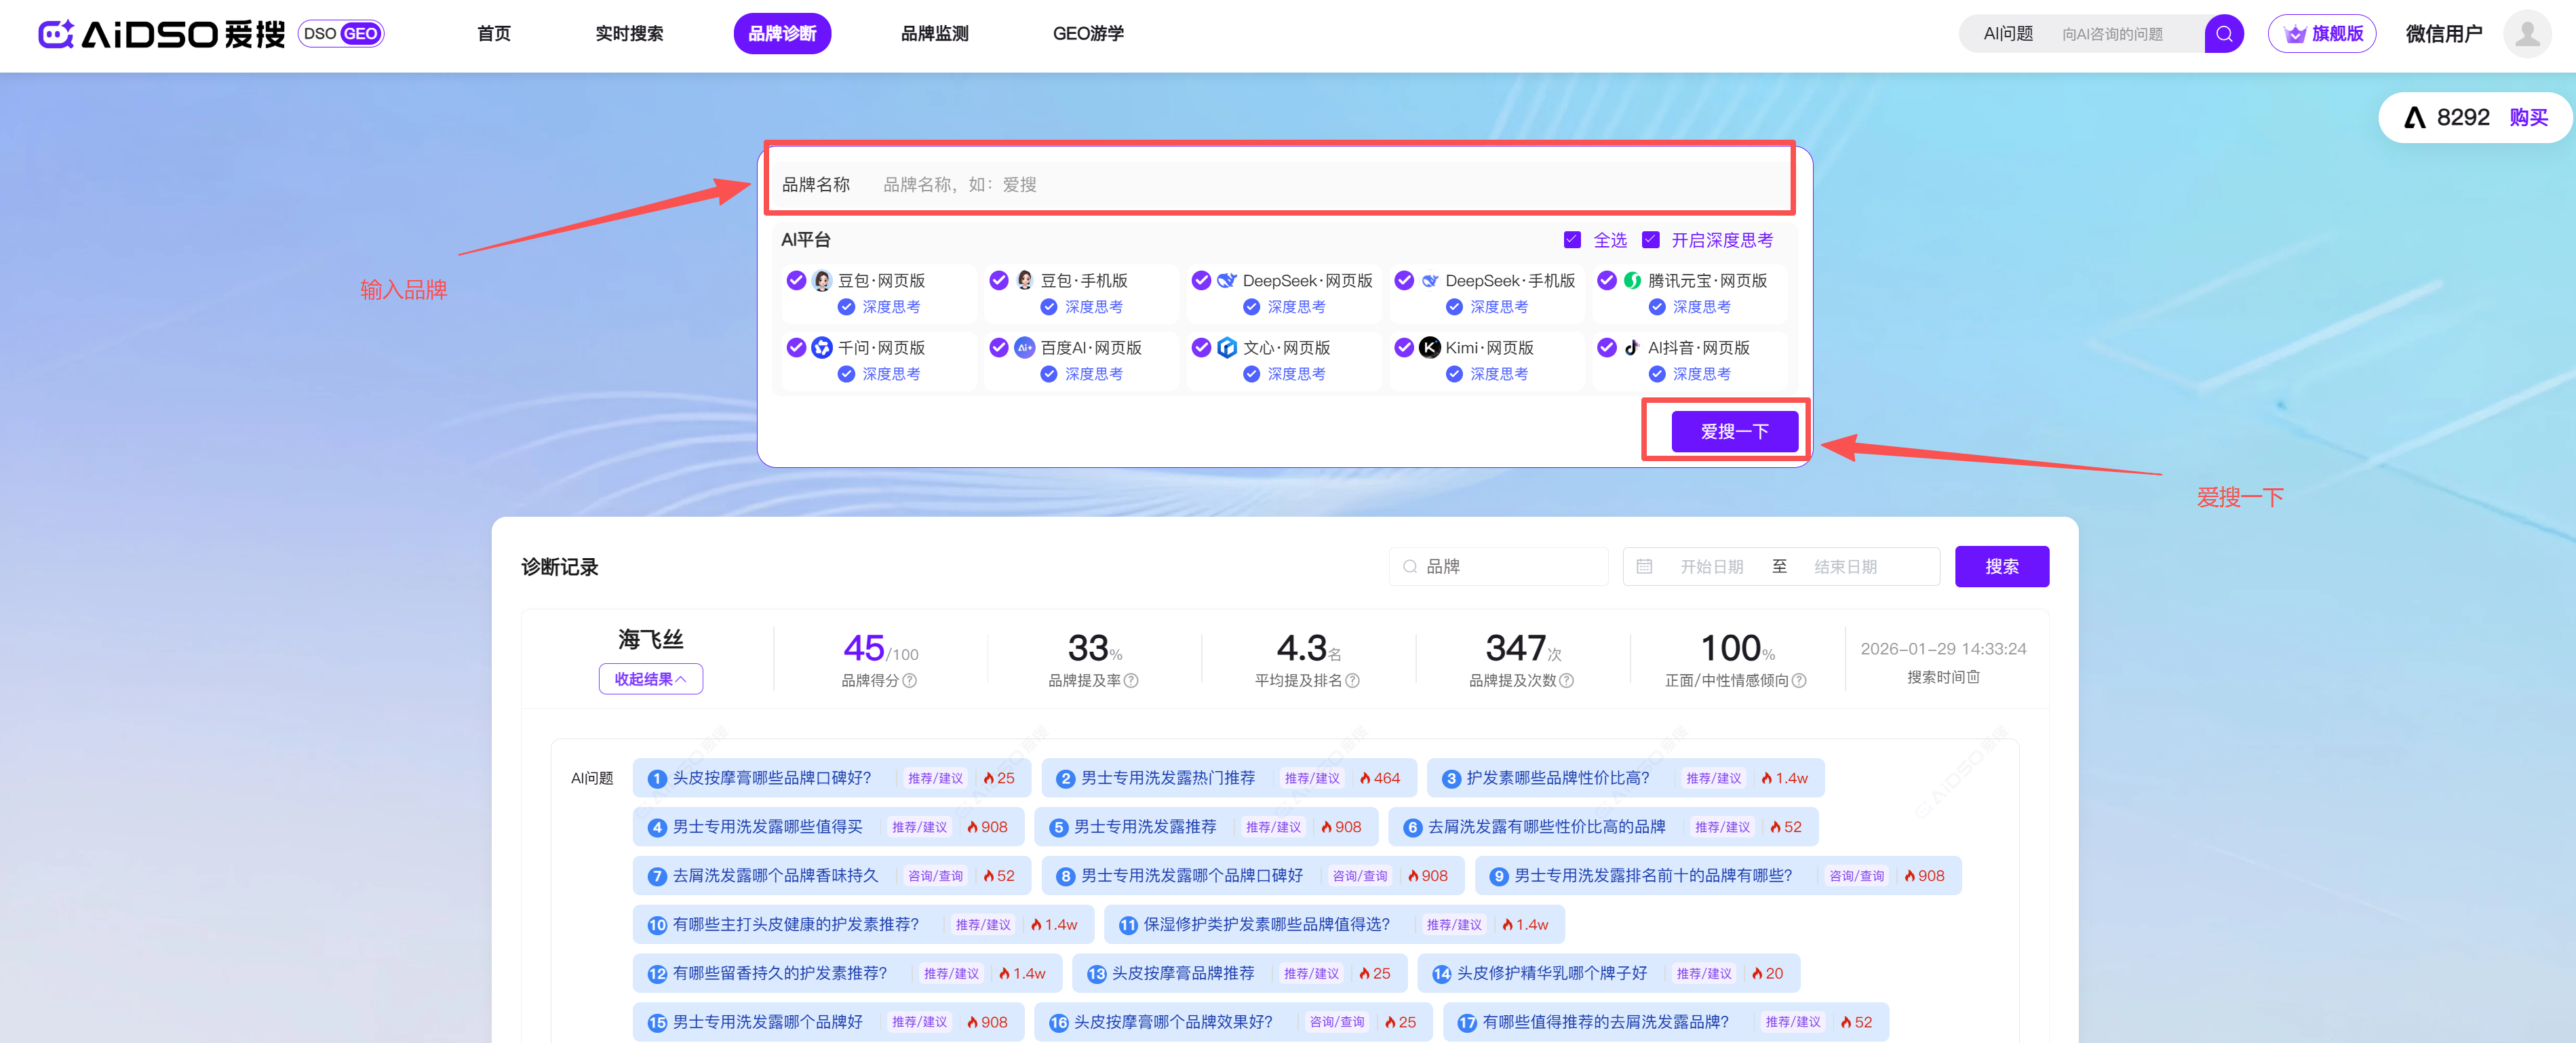Click help icon beside 品牌提及次数
2576x1043 pixels.
[1566, 680]
